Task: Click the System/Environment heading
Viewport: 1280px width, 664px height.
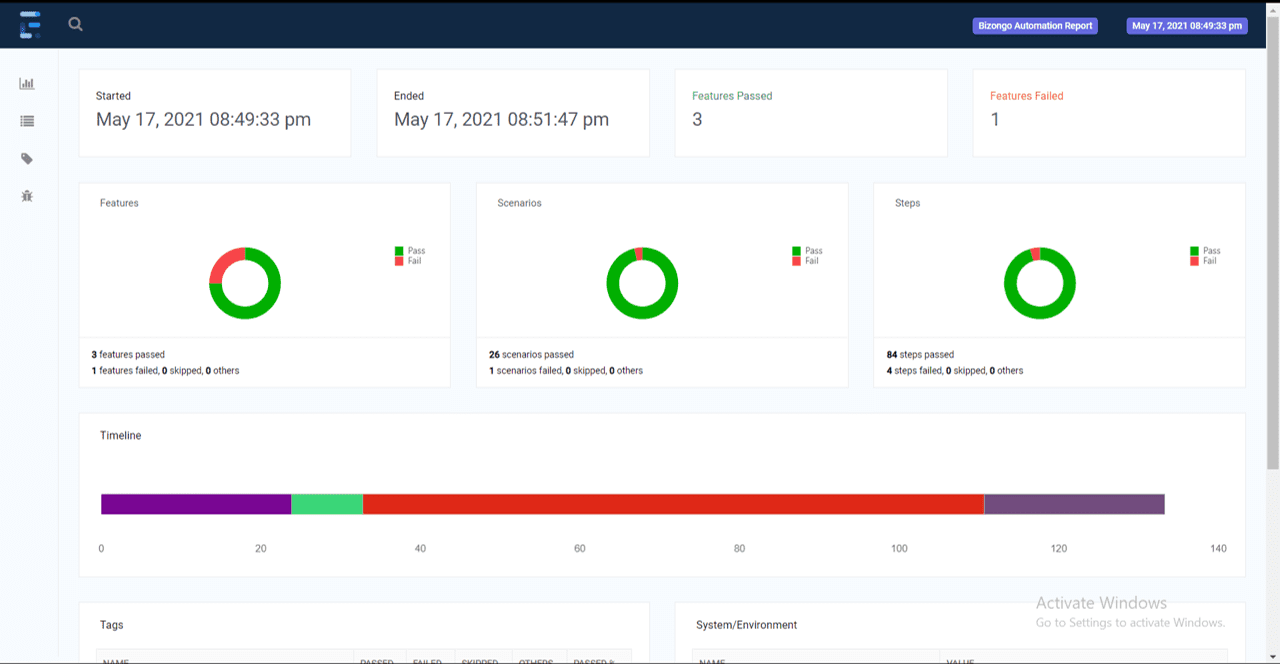Action: click(747, 625)
